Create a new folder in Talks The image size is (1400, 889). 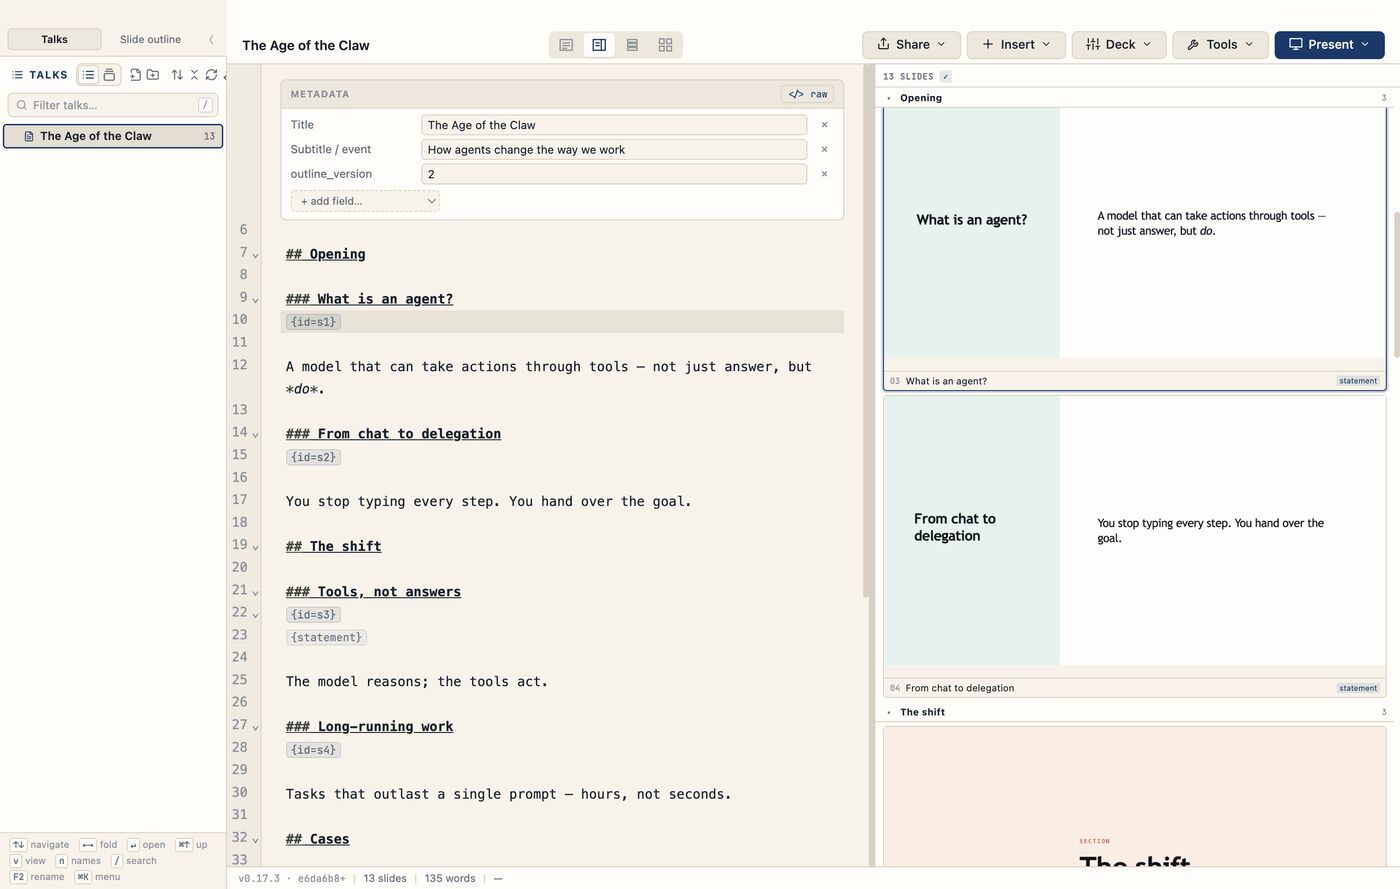pos(153,75)
